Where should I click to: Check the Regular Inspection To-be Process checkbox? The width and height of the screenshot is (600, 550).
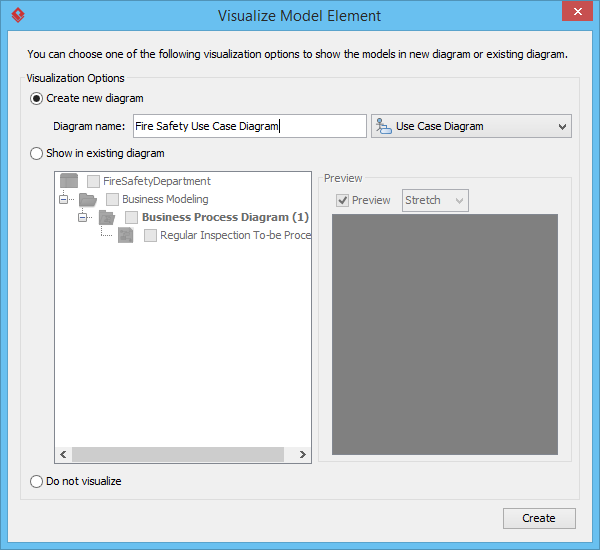click(150, 235)
